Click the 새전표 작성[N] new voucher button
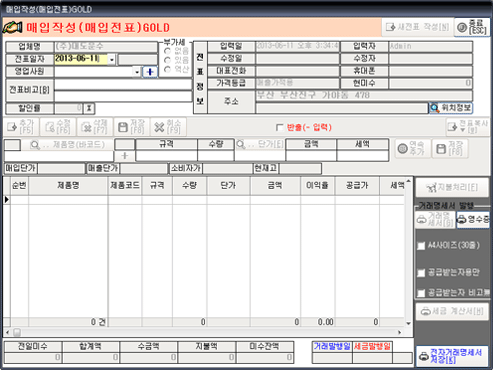 click(x=417, y=27)
